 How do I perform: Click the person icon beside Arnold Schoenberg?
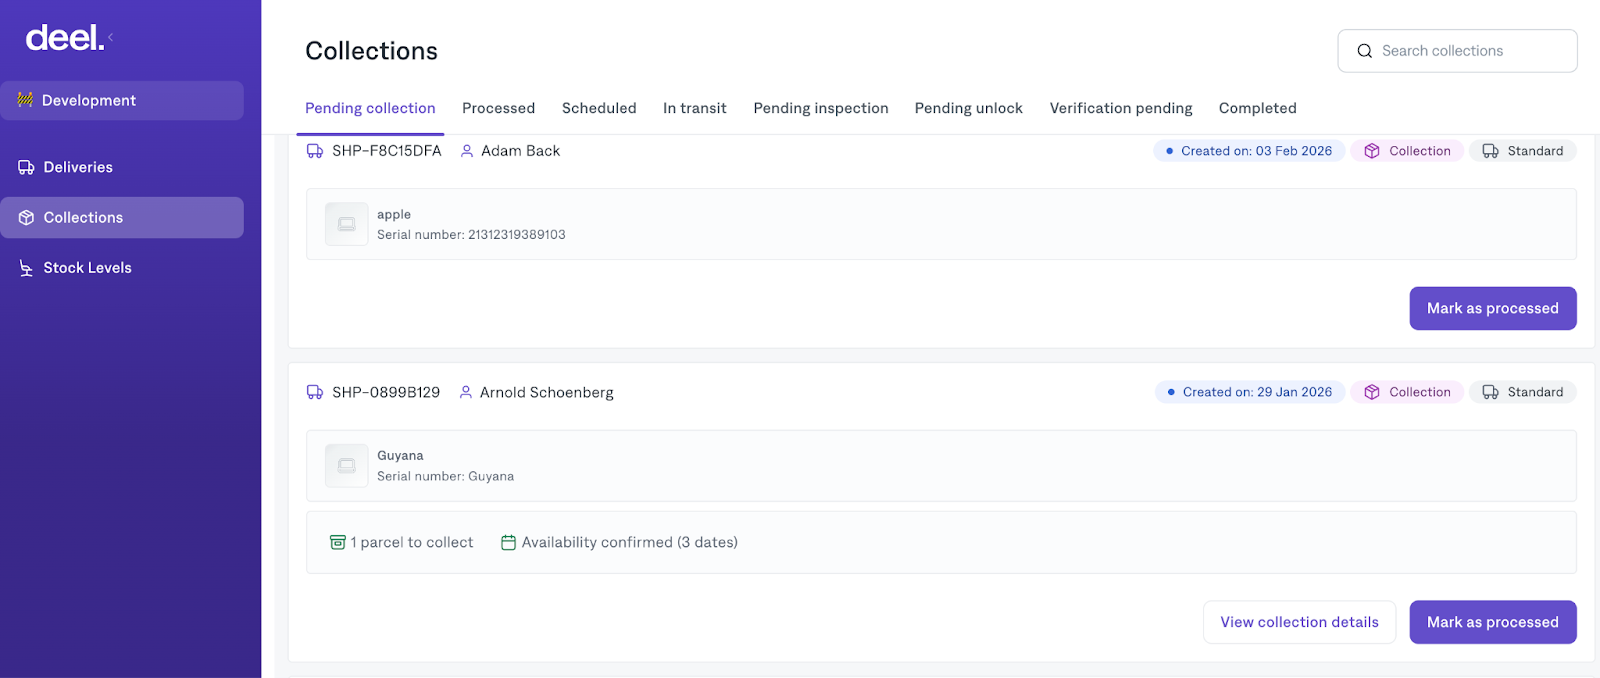click(466, 392)
